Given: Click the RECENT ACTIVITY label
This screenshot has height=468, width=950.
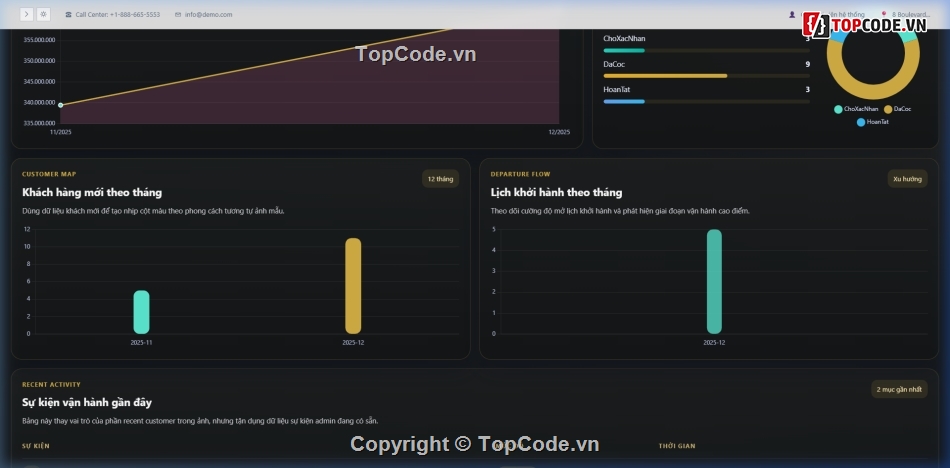Looking at the screenshot, I should coord(51,384).
